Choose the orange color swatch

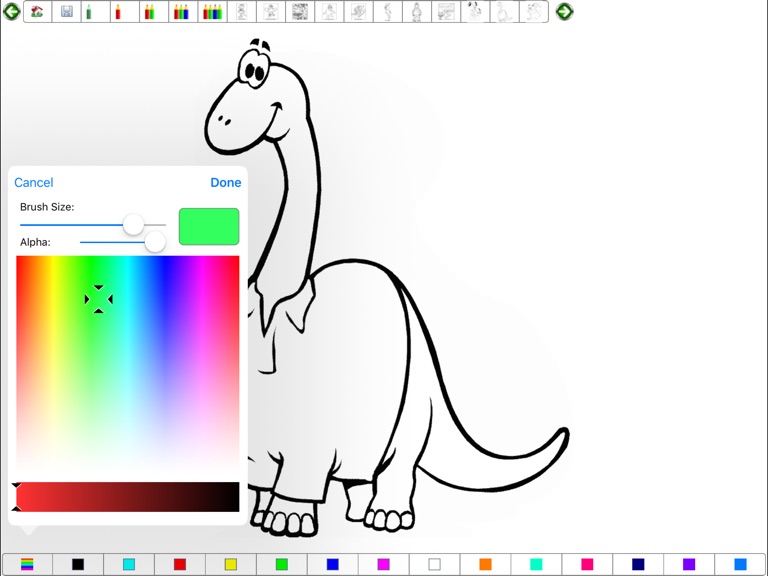[485, 564]
